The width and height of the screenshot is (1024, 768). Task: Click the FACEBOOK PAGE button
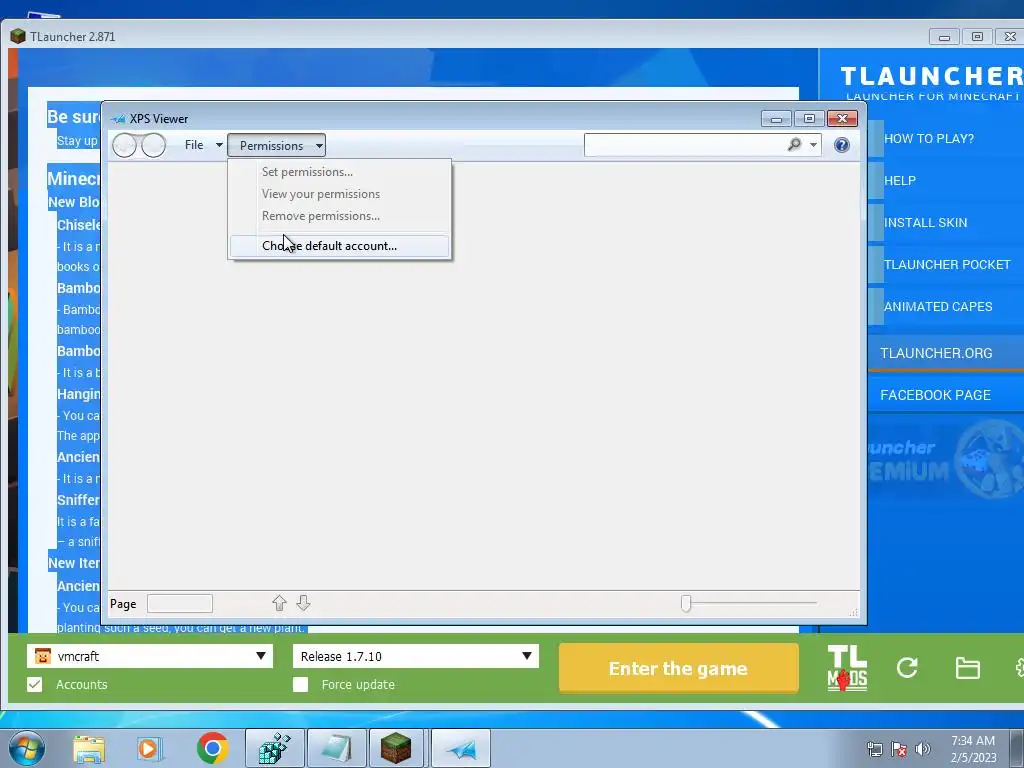tap(946, 395)
